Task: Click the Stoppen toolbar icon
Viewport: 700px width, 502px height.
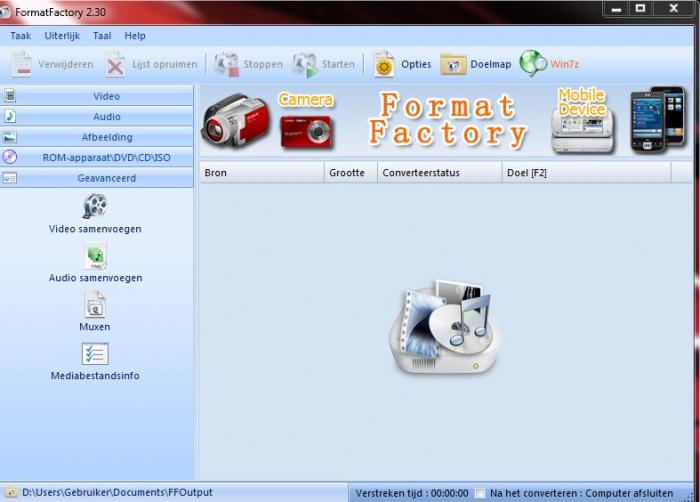Action: pyautogui.click(x=227, y=65)
